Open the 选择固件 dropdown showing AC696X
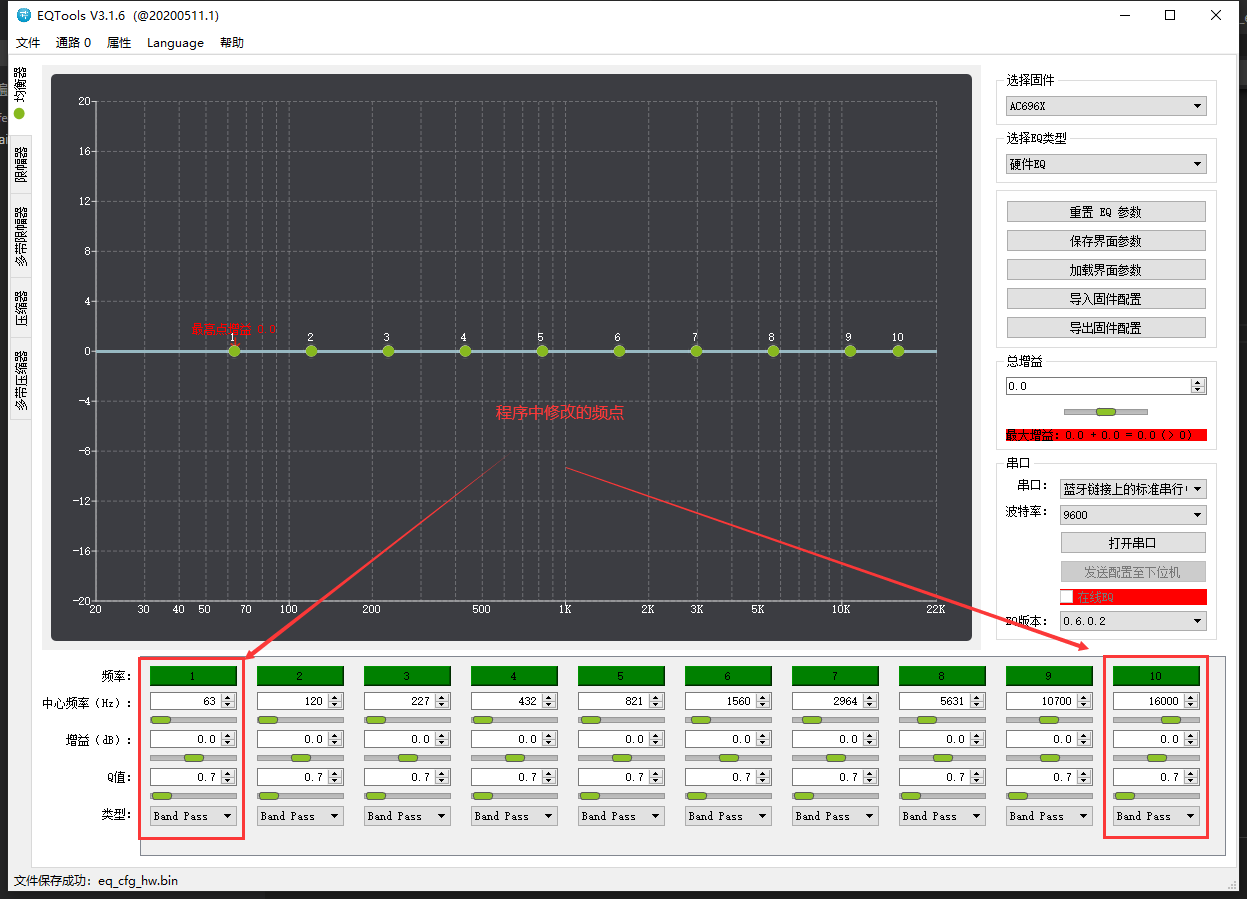 (x=1106, y=106)
